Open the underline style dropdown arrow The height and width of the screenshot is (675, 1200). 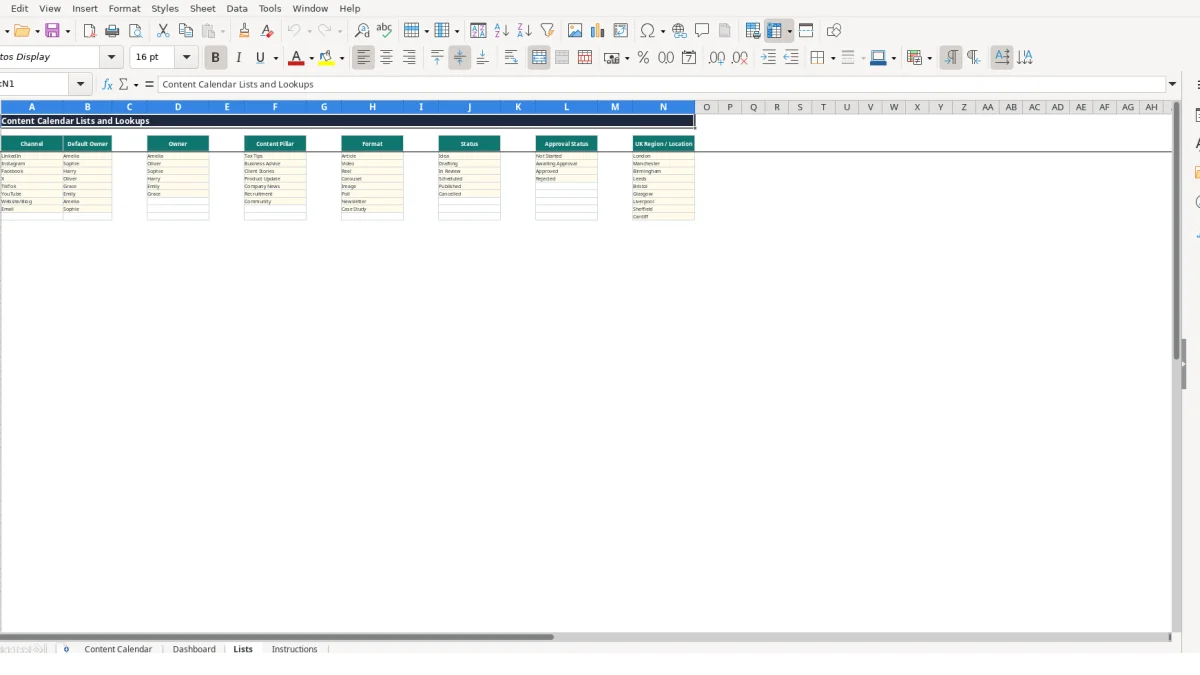275,58
